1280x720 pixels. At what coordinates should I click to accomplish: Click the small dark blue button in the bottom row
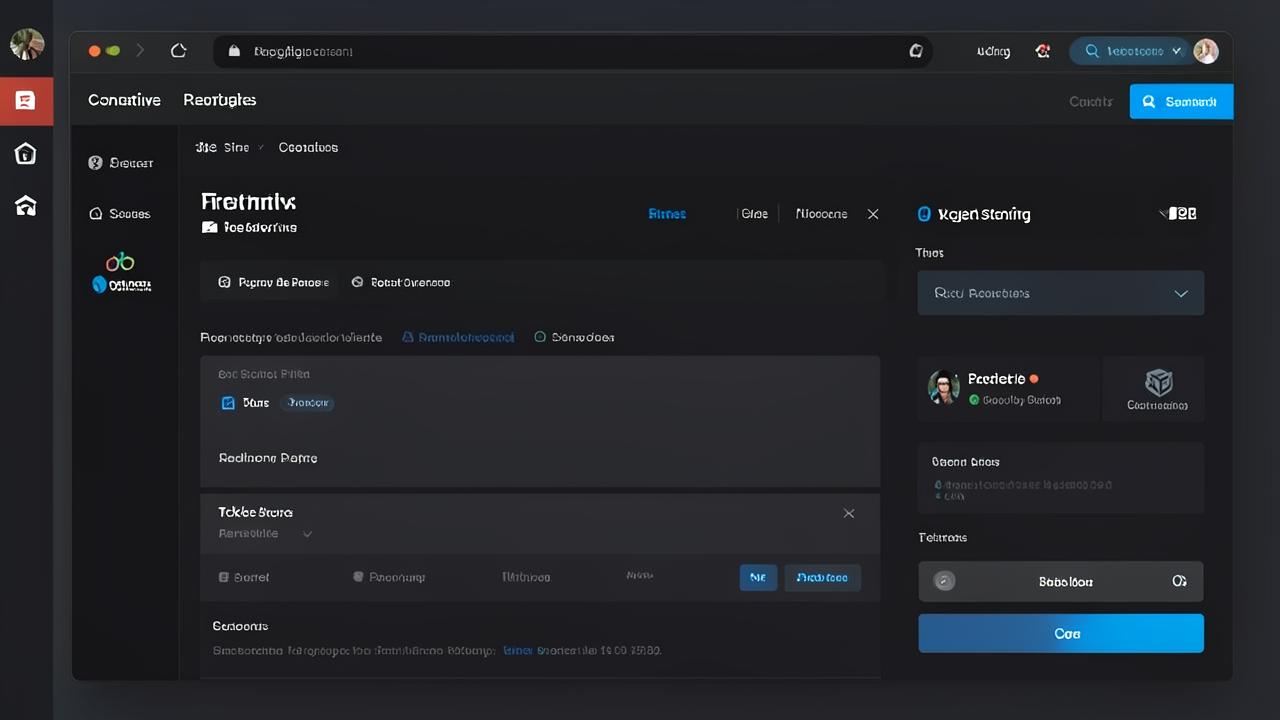click(x=758, y=577)
